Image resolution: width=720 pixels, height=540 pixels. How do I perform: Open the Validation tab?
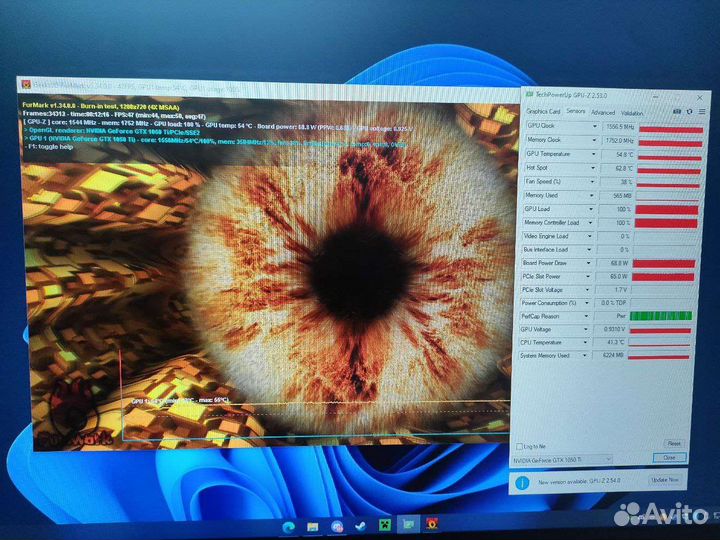pos(632,113)
